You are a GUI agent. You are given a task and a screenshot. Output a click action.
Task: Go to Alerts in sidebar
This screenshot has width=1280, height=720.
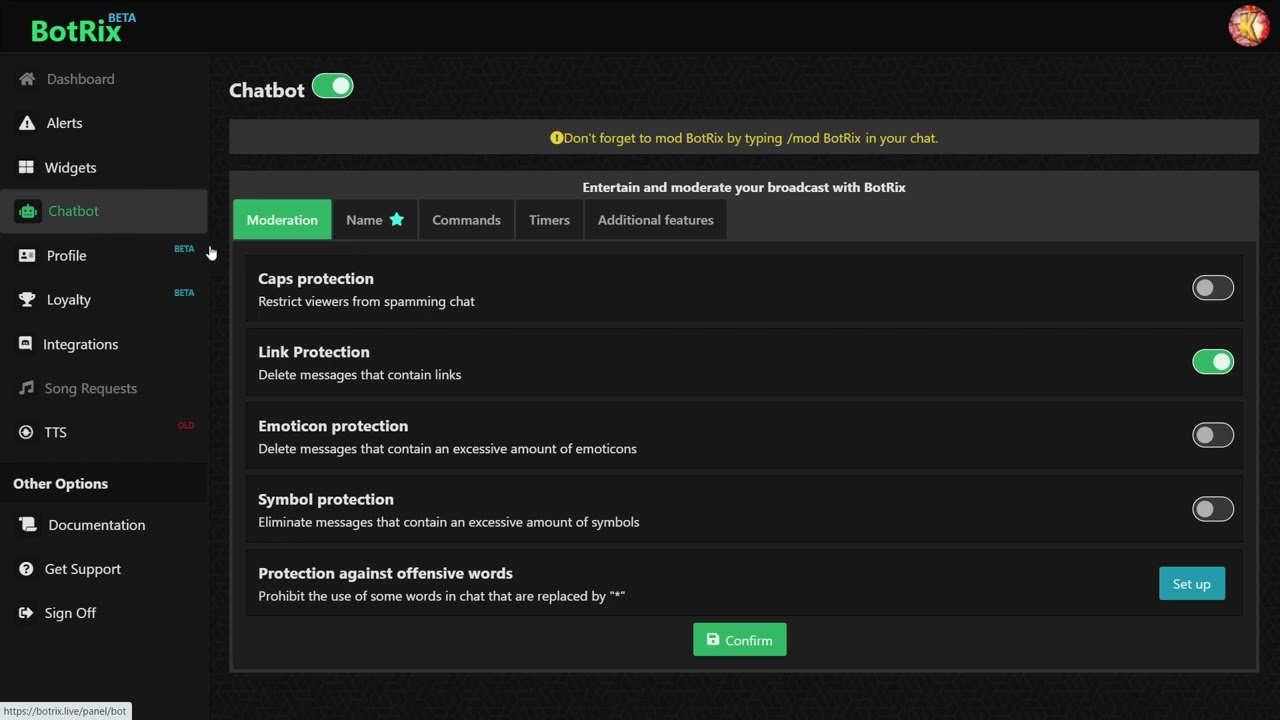[64, 123]
